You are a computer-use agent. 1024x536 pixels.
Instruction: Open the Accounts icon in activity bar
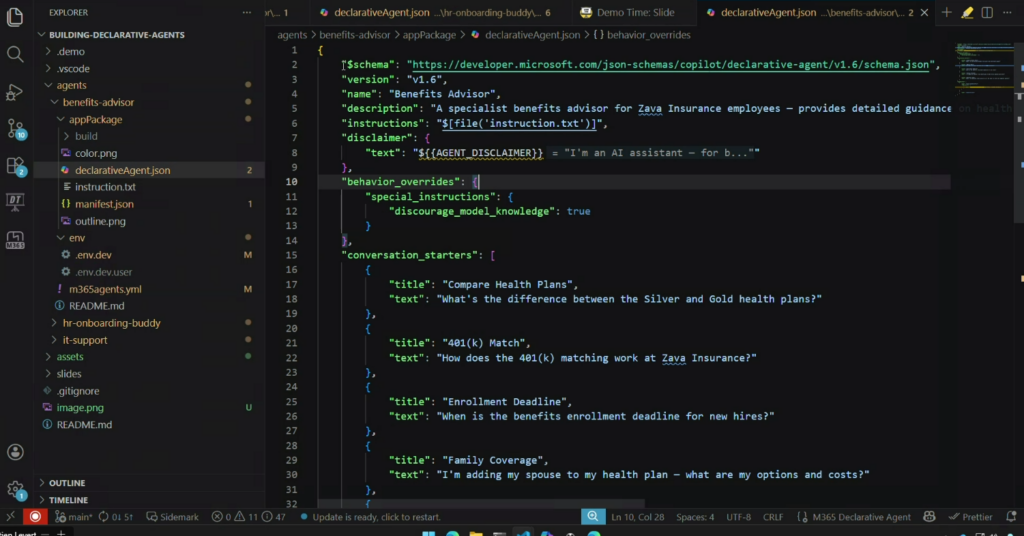click(x=15, y=452)
